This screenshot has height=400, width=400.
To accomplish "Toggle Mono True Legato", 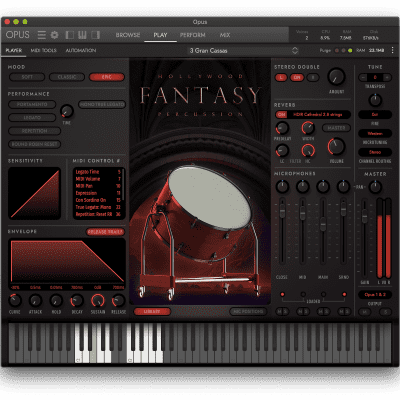I will point(102,104).
